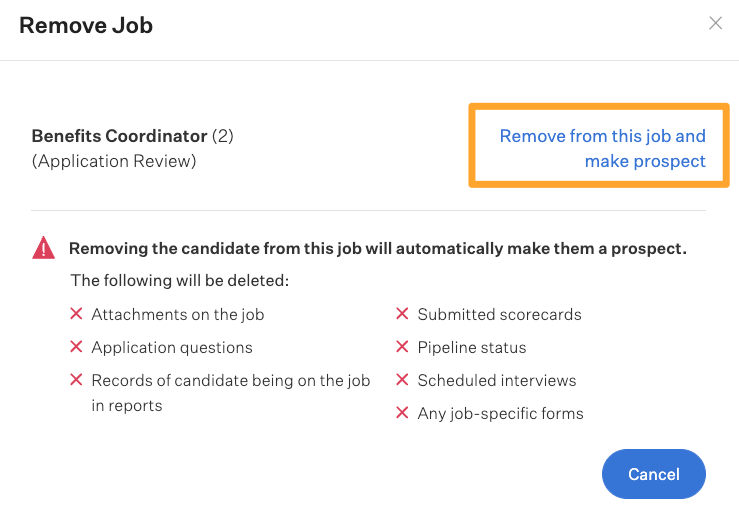Click the X beside Any job-specific forms
The height and width of the screenshot is (528, 739).
click(x=402, y=412)
